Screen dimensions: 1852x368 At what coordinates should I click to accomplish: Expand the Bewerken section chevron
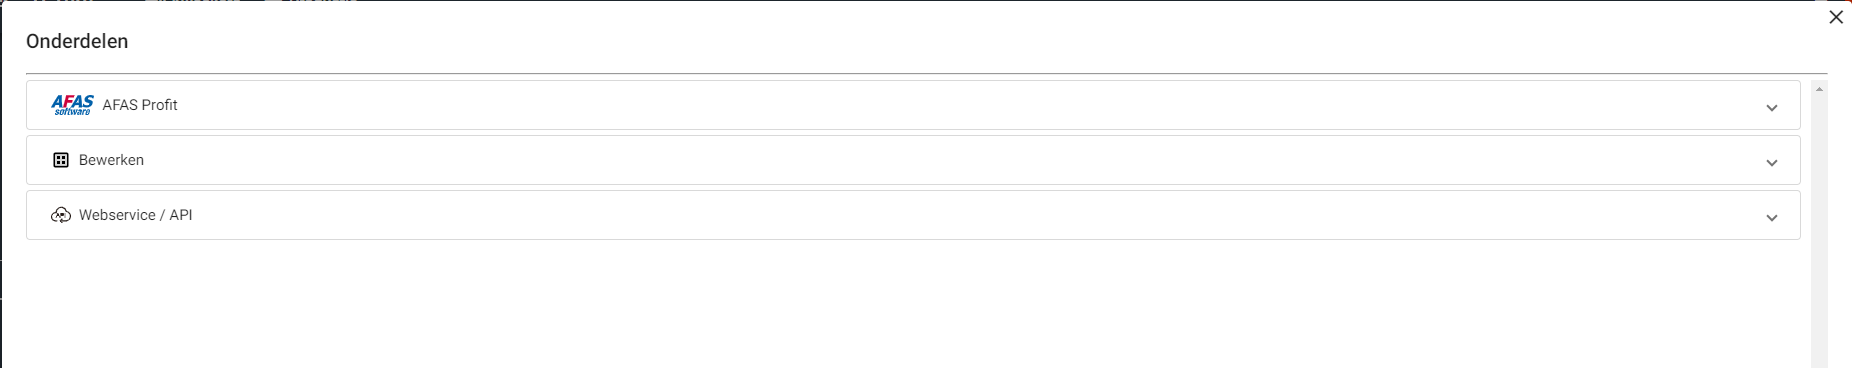pyautogui.click(x=1772, y=163)
